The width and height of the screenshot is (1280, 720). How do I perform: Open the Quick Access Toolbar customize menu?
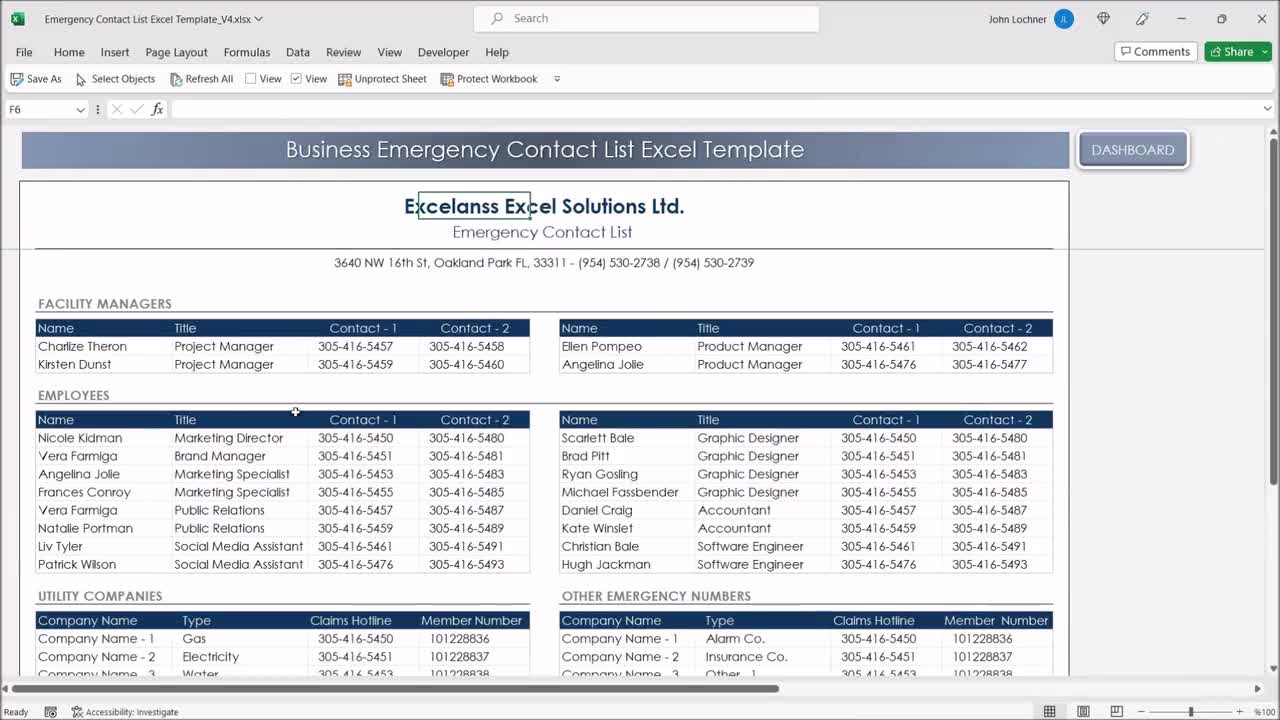click(x=556, y=79)
